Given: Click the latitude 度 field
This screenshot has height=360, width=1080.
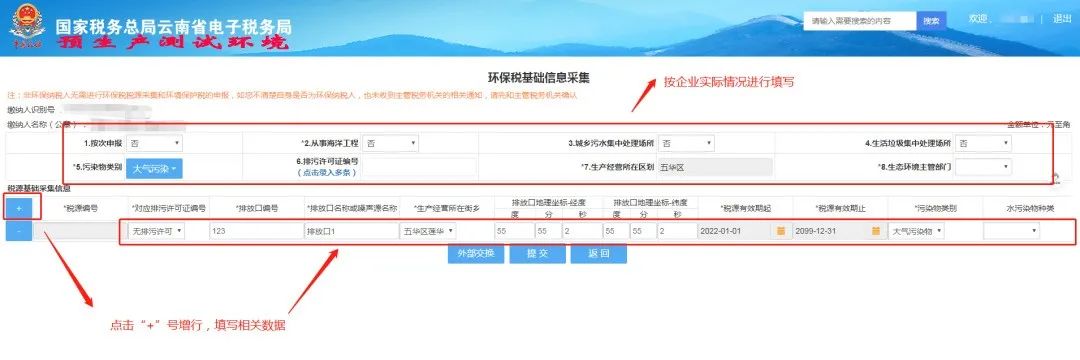Looking at the screenshot, I should click(x=615, y=231).
